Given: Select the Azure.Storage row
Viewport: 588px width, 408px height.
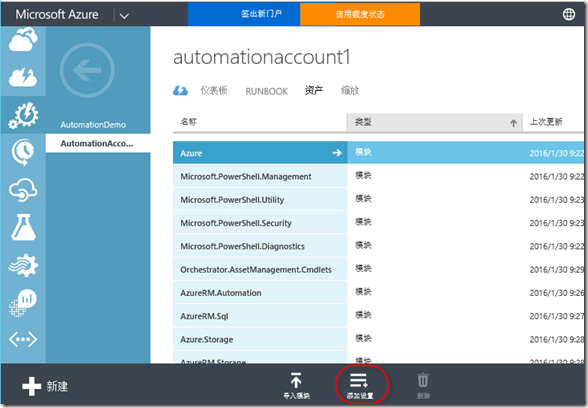Looking at the screenshot, I should [378, 339].
